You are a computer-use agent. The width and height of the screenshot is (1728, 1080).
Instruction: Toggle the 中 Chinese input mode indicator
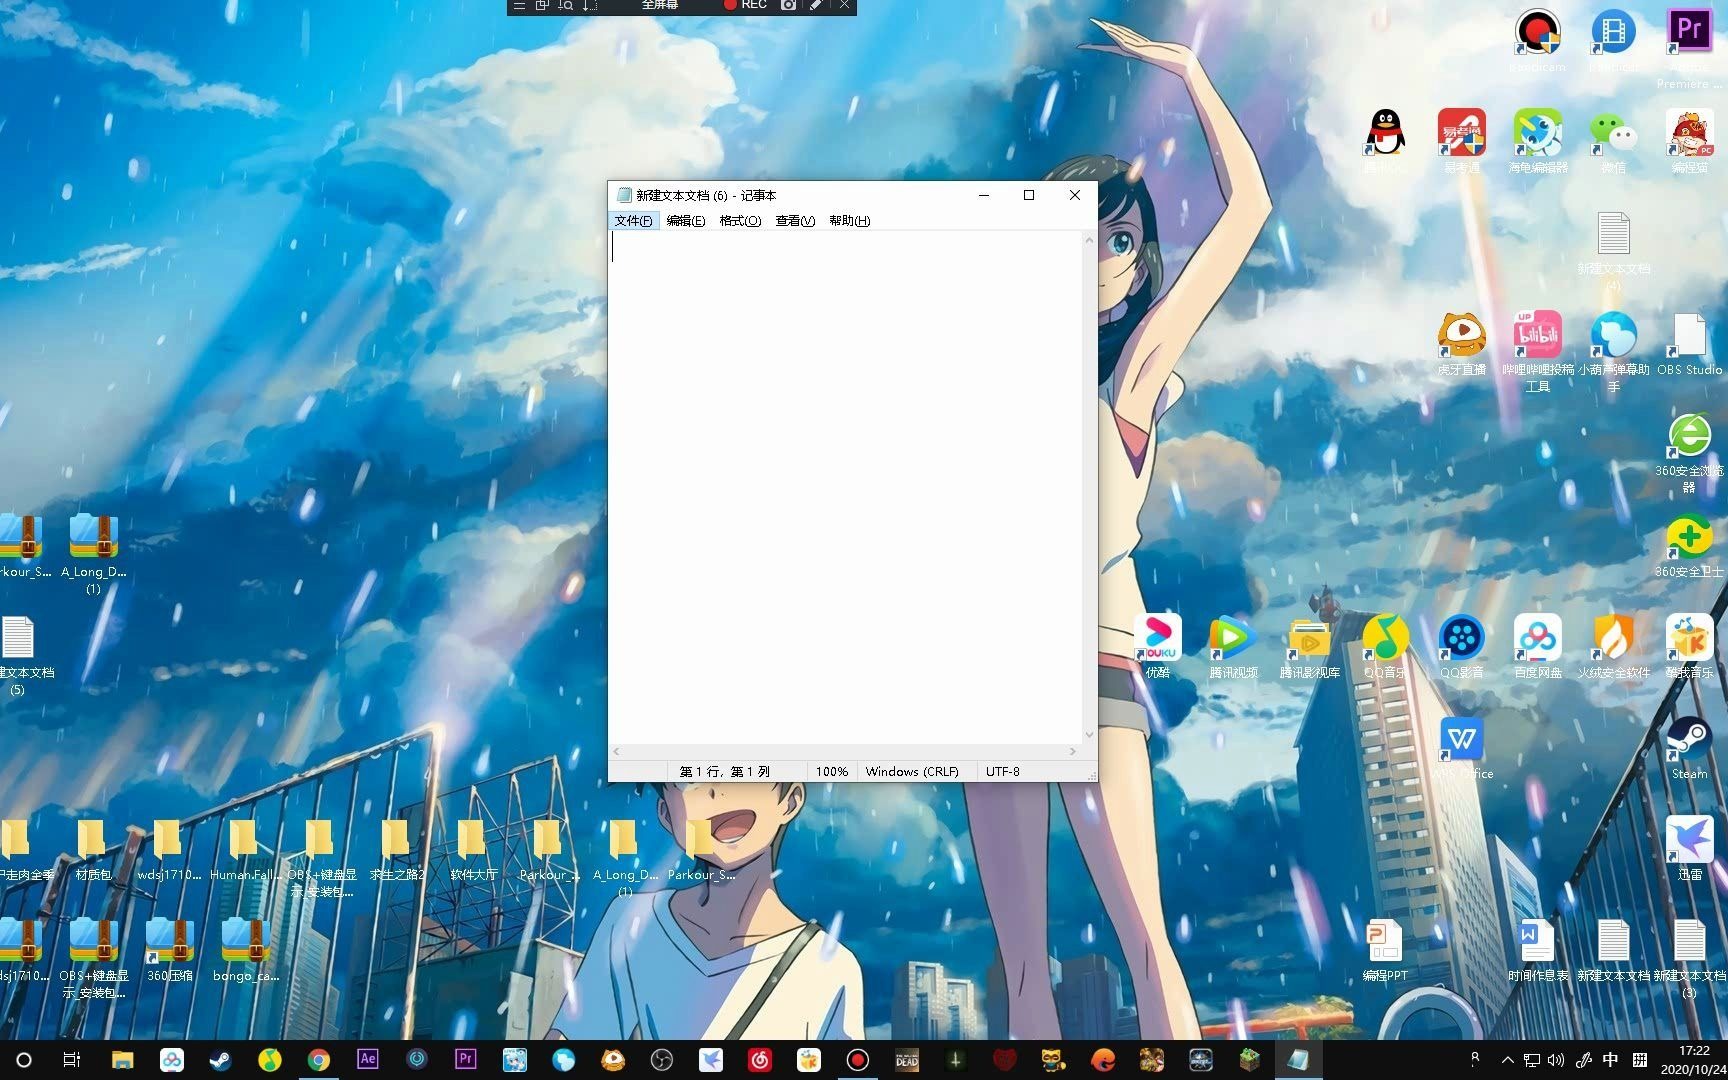[x=1610, y=1060]
